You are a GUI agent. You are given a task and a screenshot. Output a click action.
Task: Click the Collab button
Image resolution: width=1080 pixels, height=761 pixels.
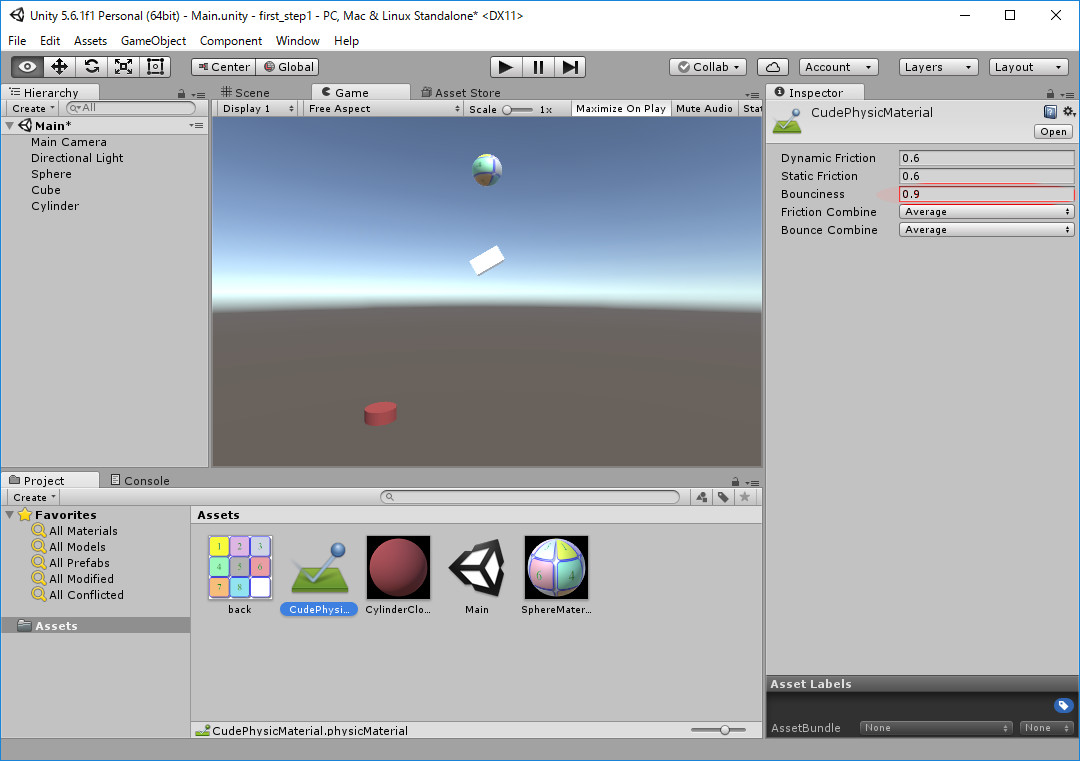pyautogui.click(x=708, y=67)
